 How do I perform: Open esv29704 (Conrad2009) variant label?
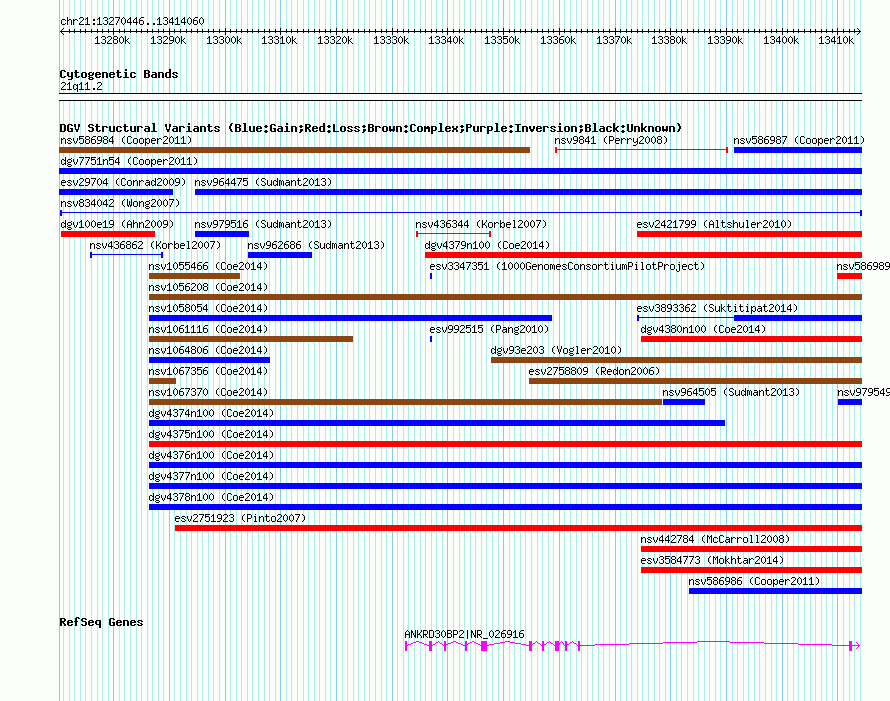[x=123, y=182]
